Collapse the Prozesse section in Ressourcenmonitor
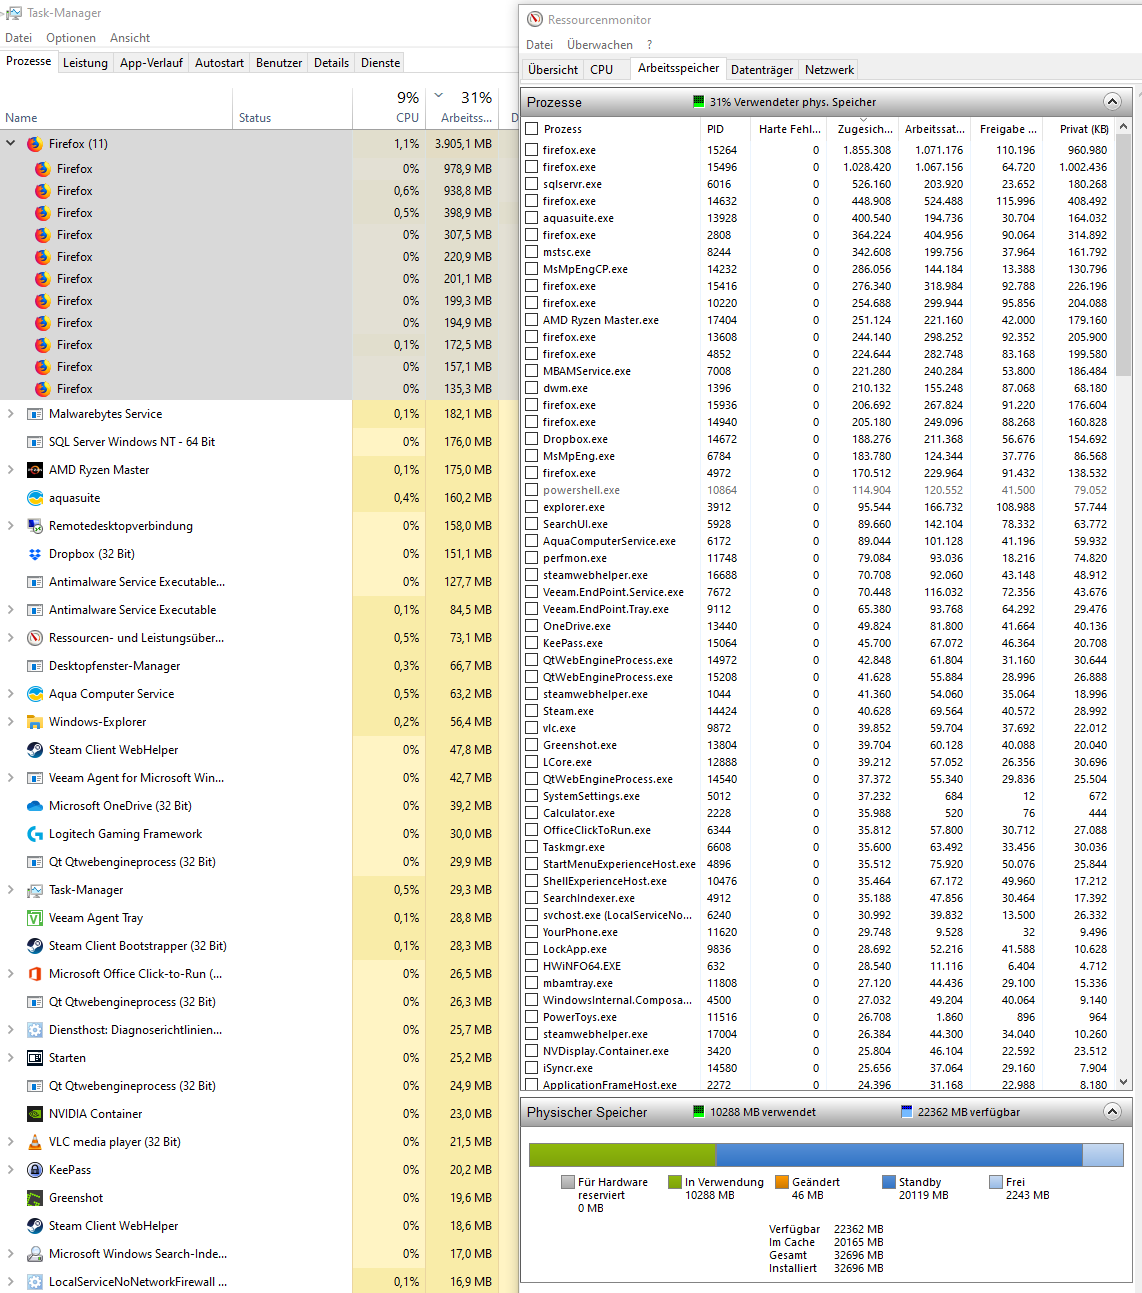Viewport: 1142px width, 1293px height. point(1112,102)
